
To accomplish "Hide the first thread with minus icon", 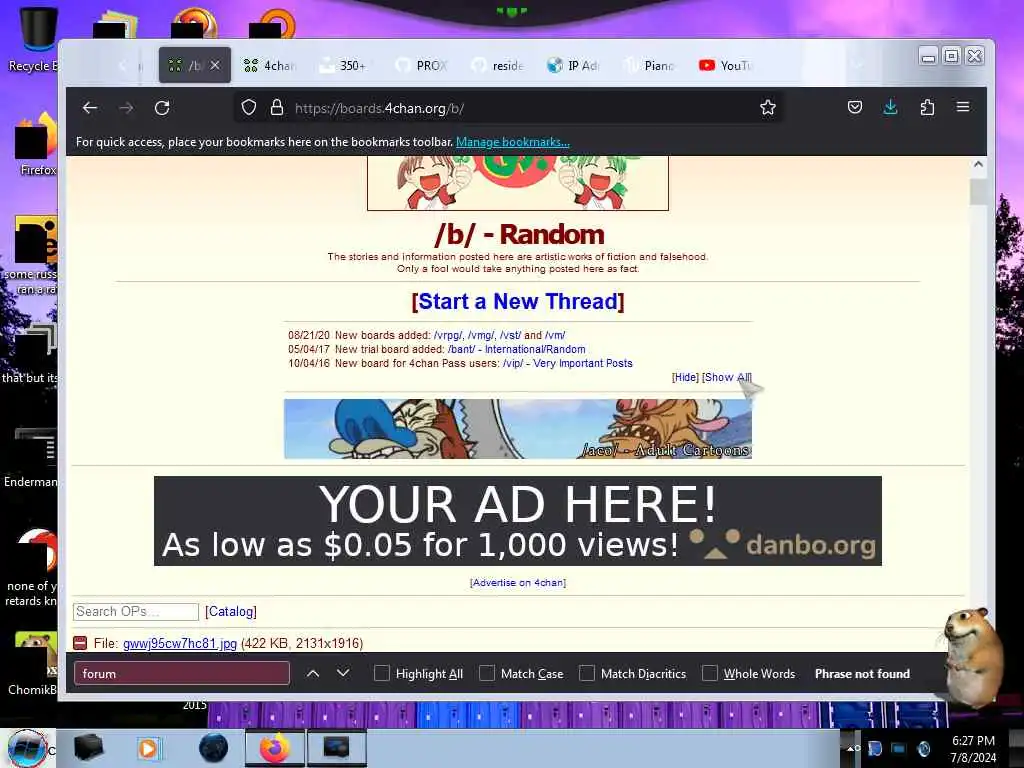I will 80,643.
